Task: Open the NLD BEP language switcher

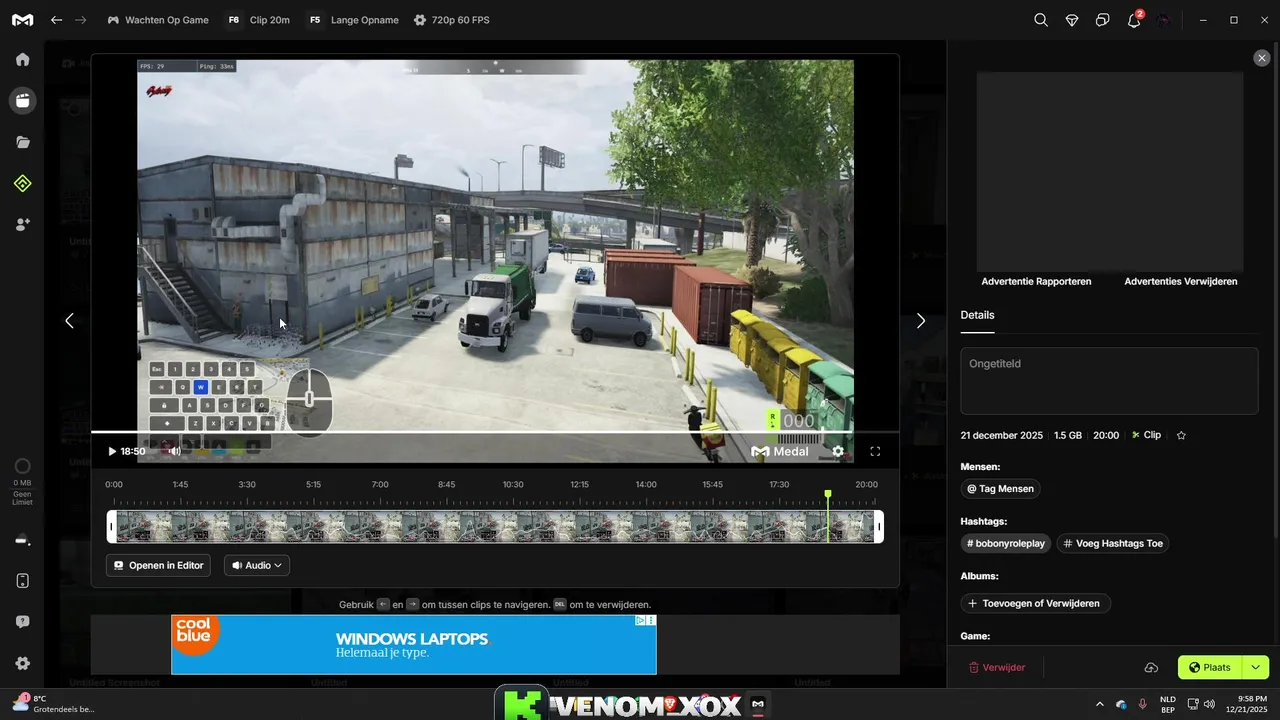Action: [1168, 704]
